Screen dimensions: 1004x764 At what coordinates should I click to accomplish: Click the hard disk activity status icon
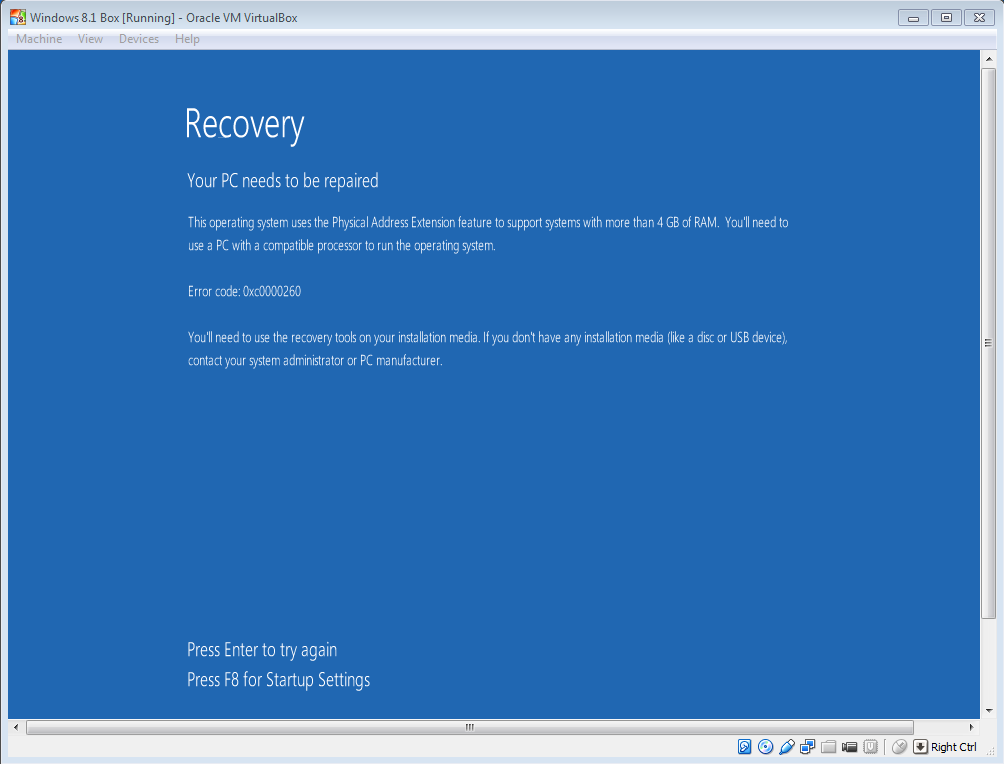[x=744, y=747]
